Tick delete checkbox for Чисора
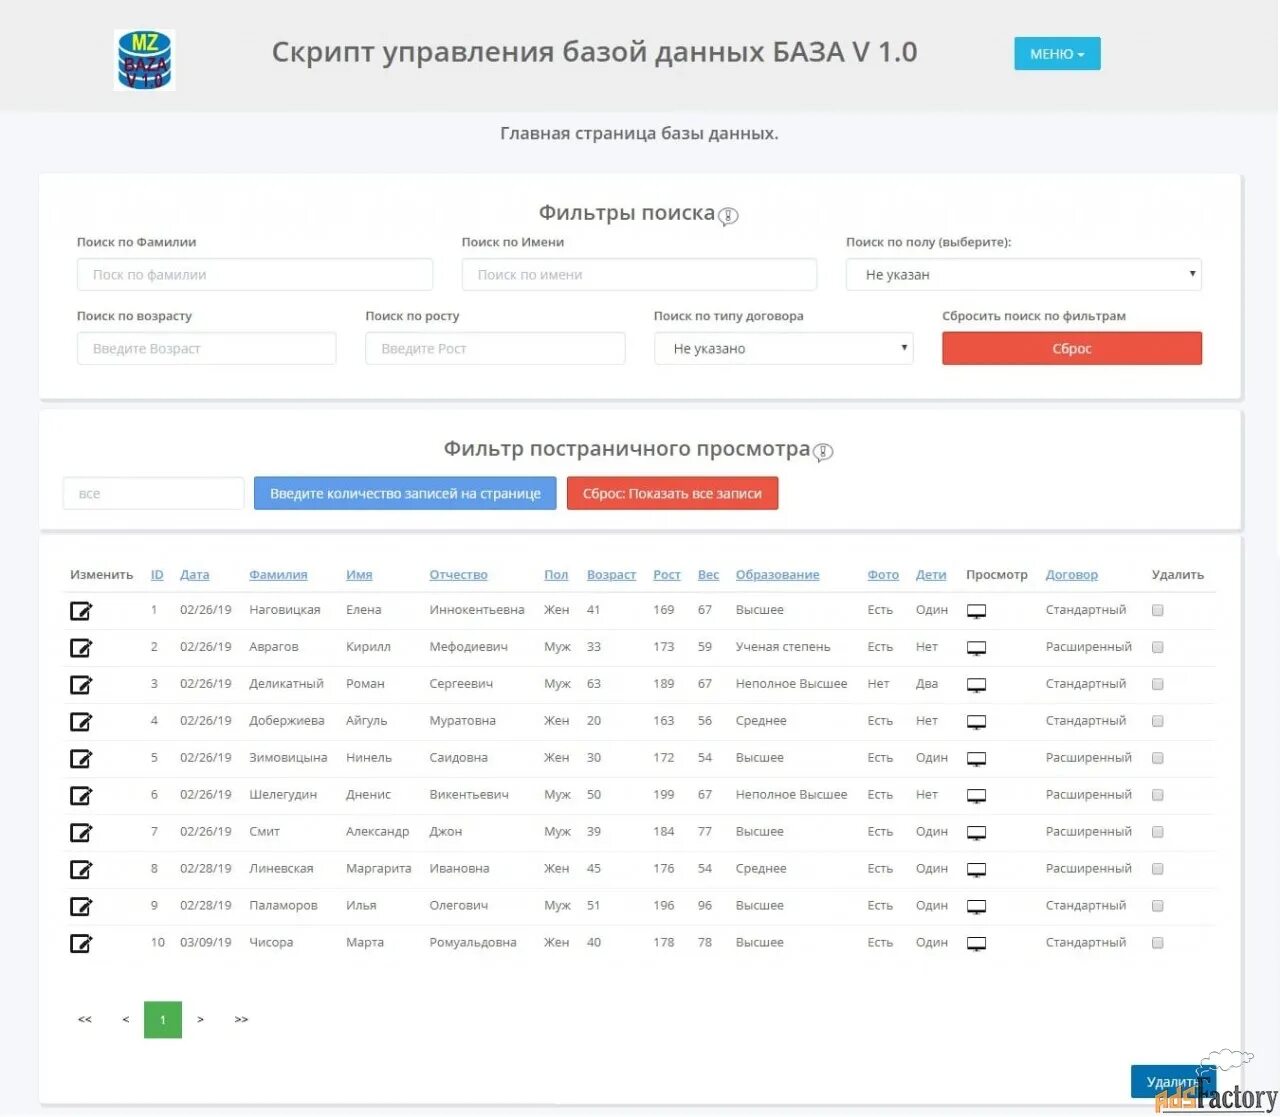 coord(1158,944)
